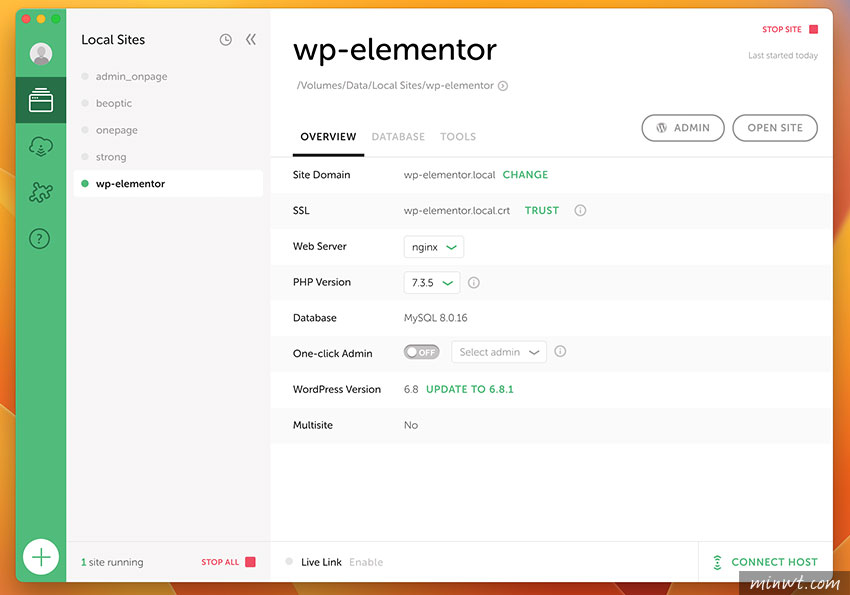Viewport: 850px width, 595px height.
Task: Click the red Stop Site square icon
Action: click(813, 29)
